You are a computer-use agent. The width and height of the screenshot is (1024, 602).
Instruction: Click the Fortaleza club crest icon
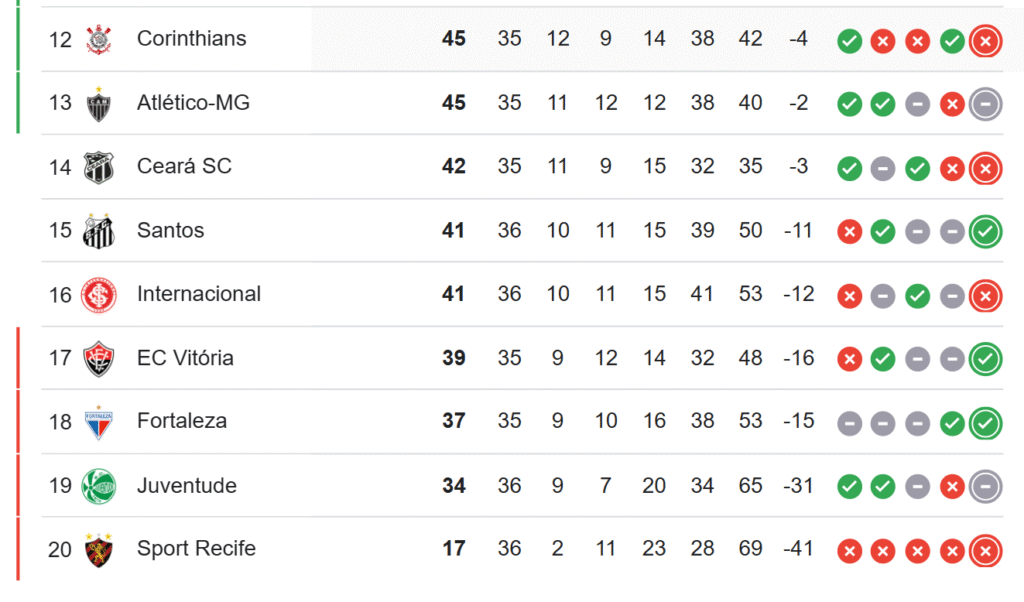[99, 422]
